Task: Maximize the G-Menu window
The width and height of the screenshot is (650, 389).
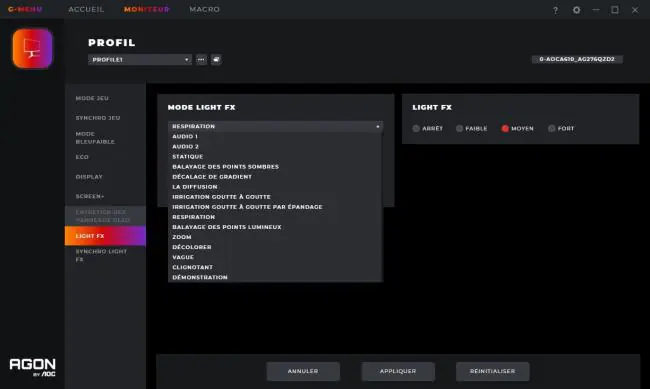Action: pyautogui.click(x=615, y=10)
